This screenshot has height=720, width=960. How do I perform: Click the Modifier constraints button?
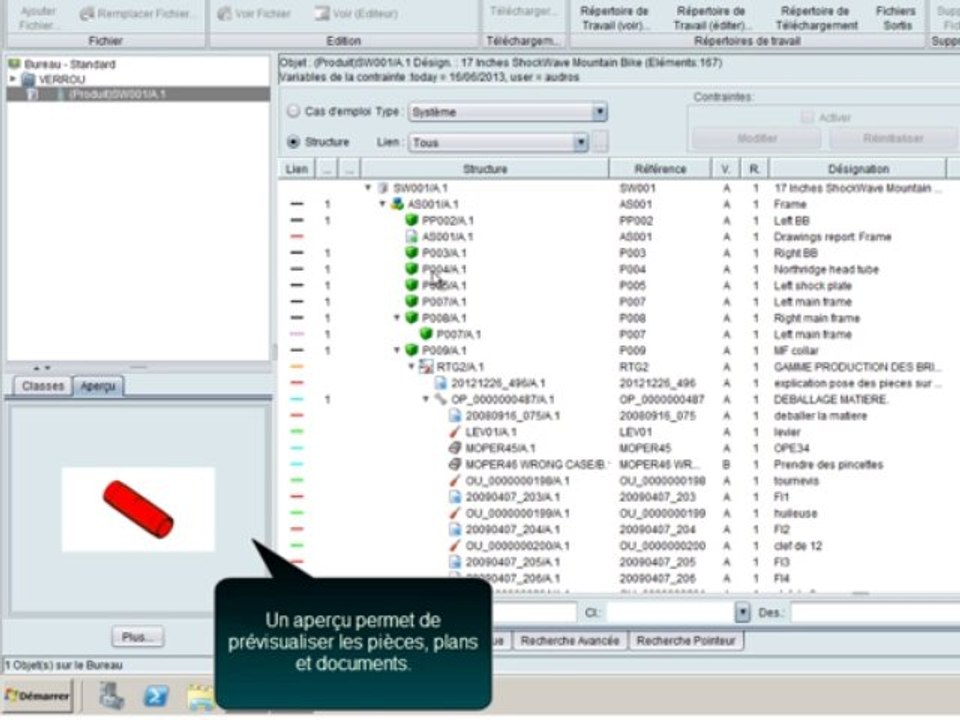tap(757, 138)
